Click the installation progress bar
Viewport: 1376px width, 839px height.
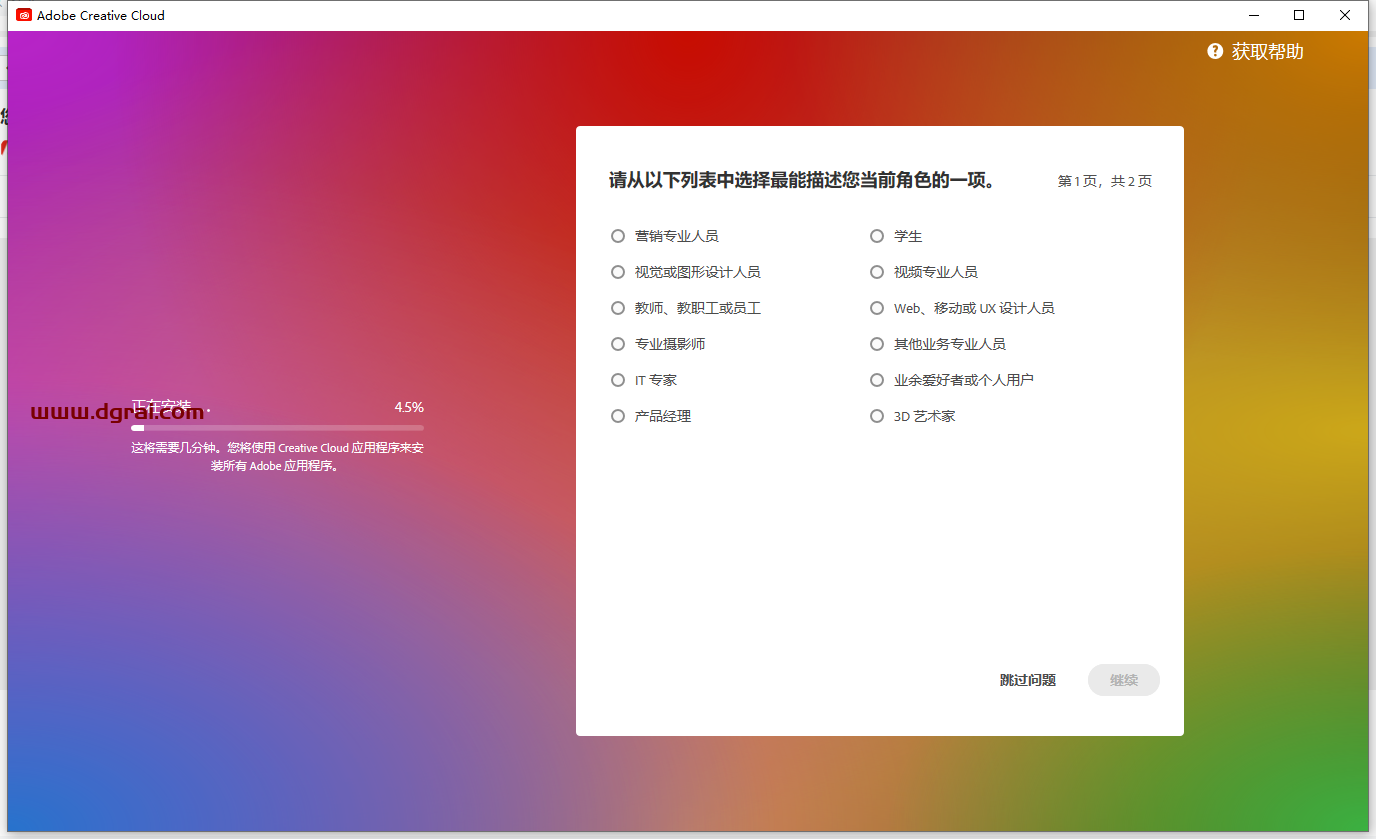(x=277, y=428)
